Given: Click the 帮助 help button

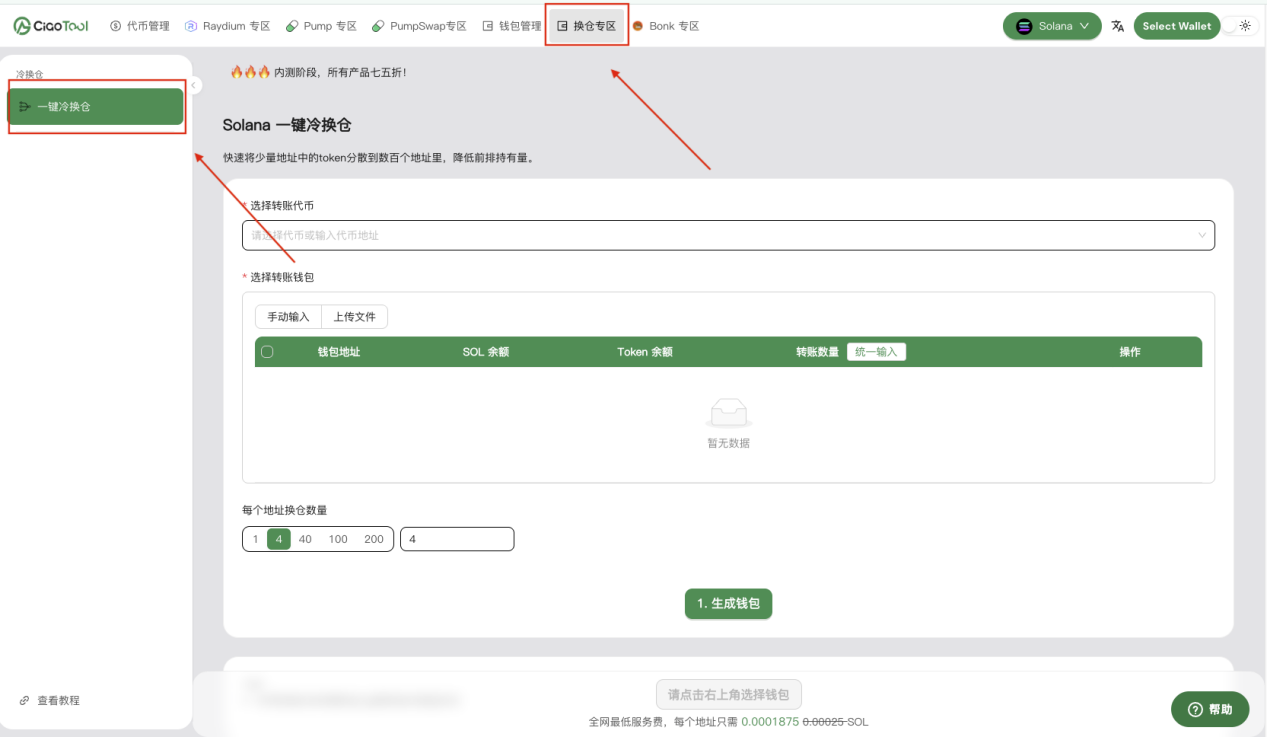Looking at the screenshot, I should pyautogui.click(x=1210, y=709).
